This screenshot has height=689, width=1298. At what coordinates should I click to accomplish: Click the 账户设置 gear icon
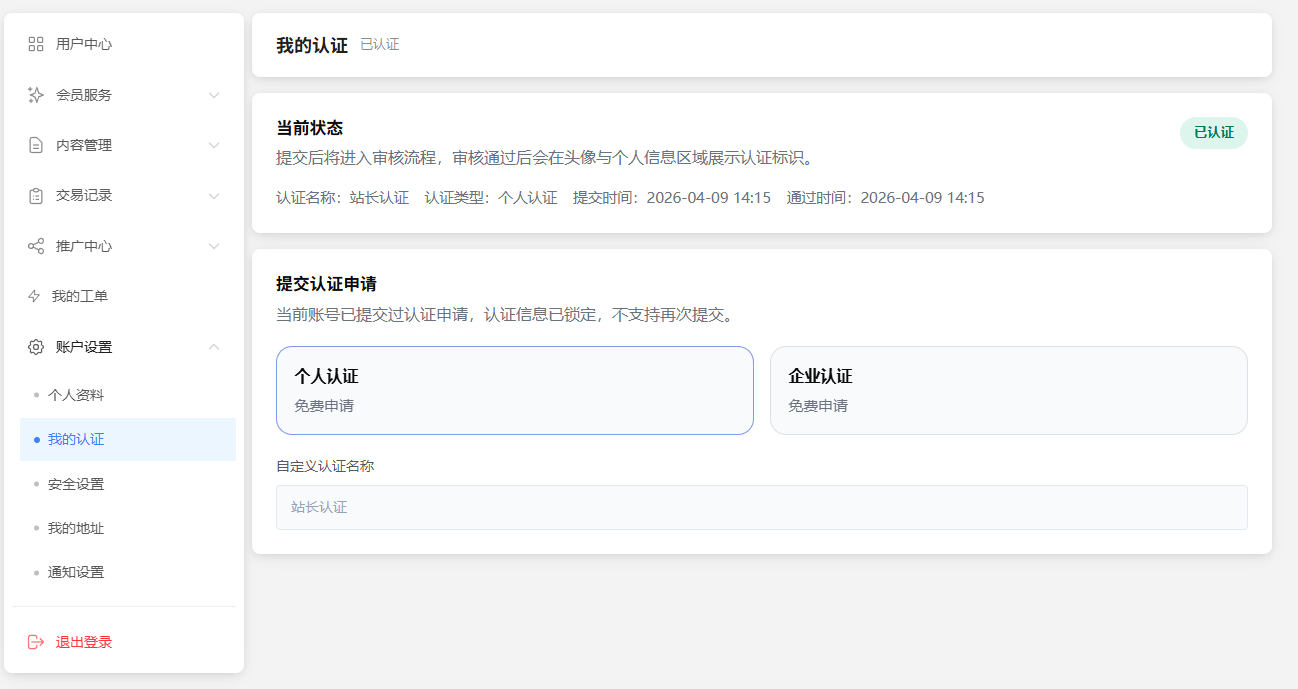click(x=36, y=347)
